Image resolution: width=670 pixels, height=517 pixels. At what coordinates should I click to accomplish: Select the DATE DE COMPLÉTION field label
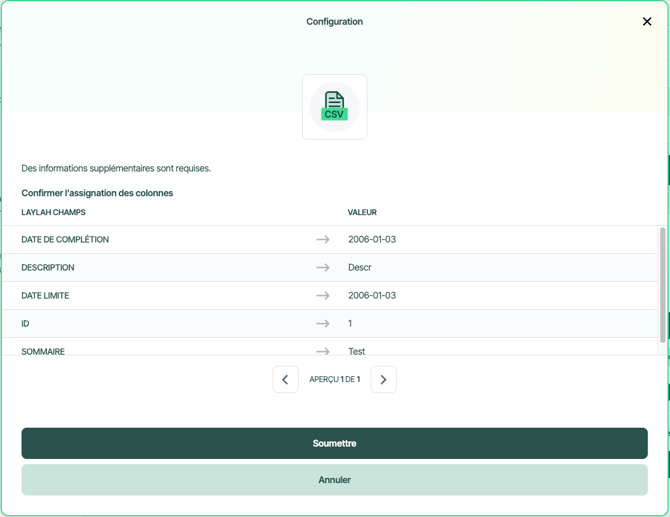(x=65, y=239)
